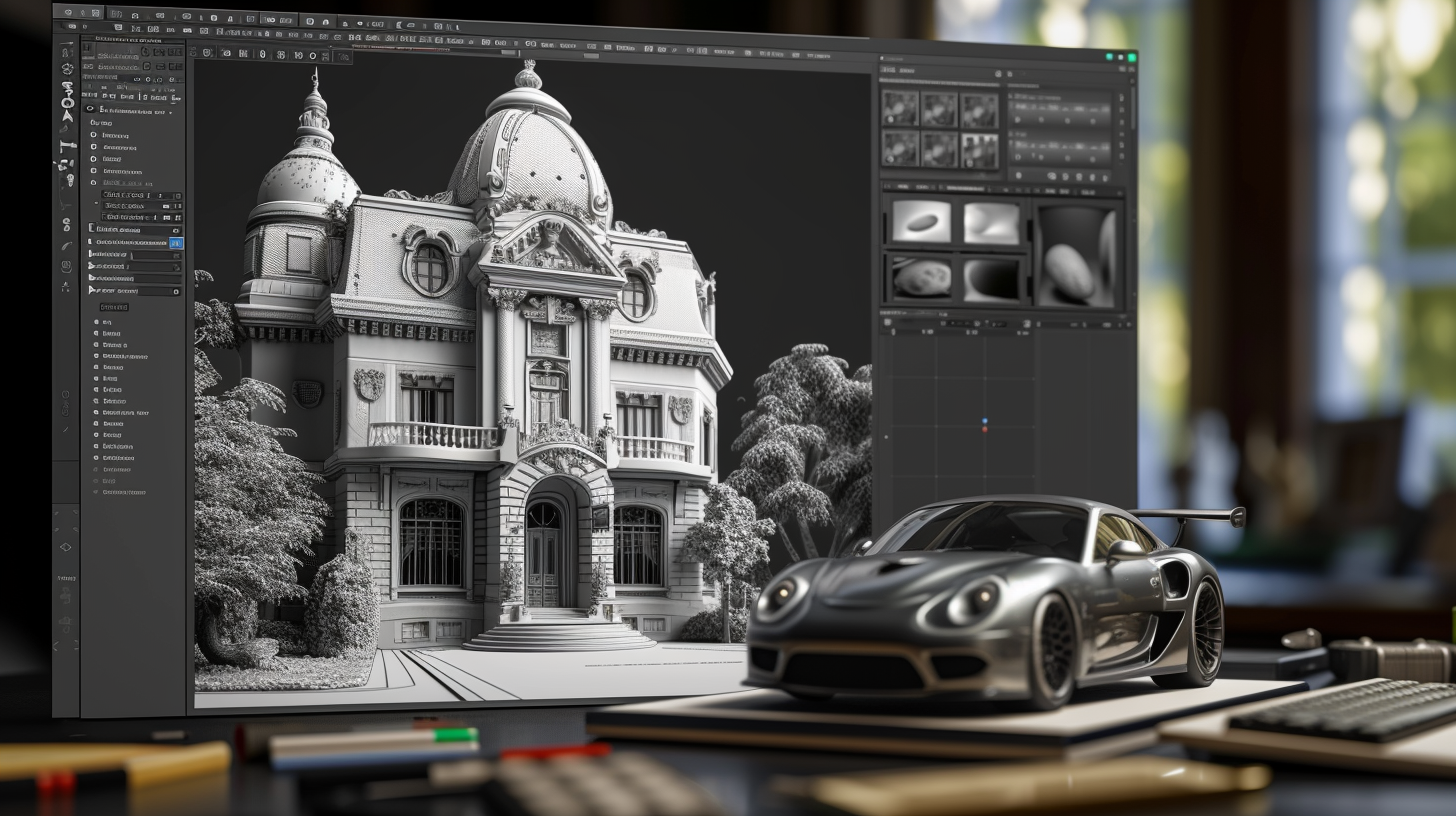Select the first thumbnail in the image grid
The height and width of the screenshot is (816, 1456).
(899, 109)
